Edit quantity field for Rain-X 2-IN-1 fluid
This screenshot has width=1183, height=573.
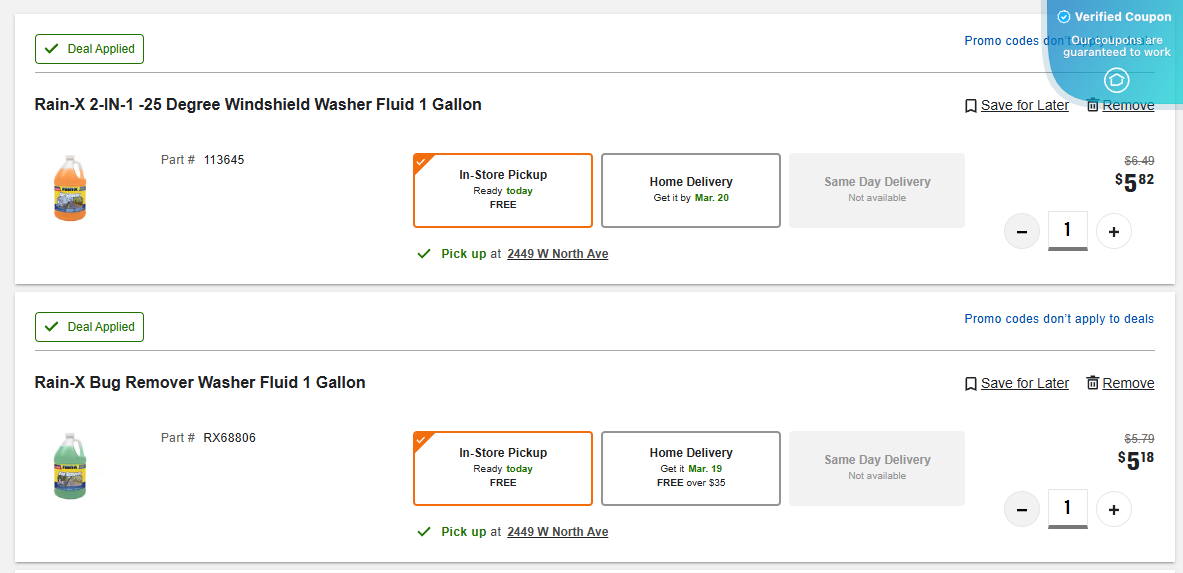[1067, 230]
